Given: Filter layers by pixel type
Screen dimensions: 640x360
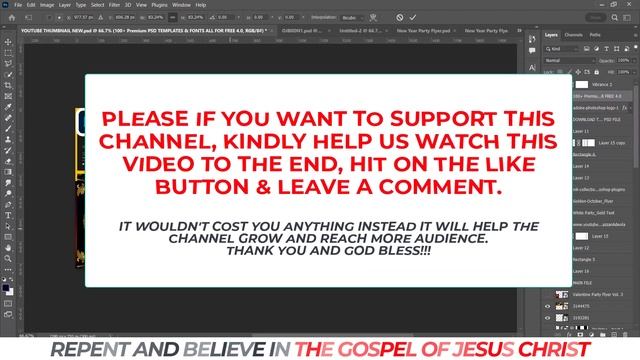Looking at the screenshot, I should coord(587,49).
